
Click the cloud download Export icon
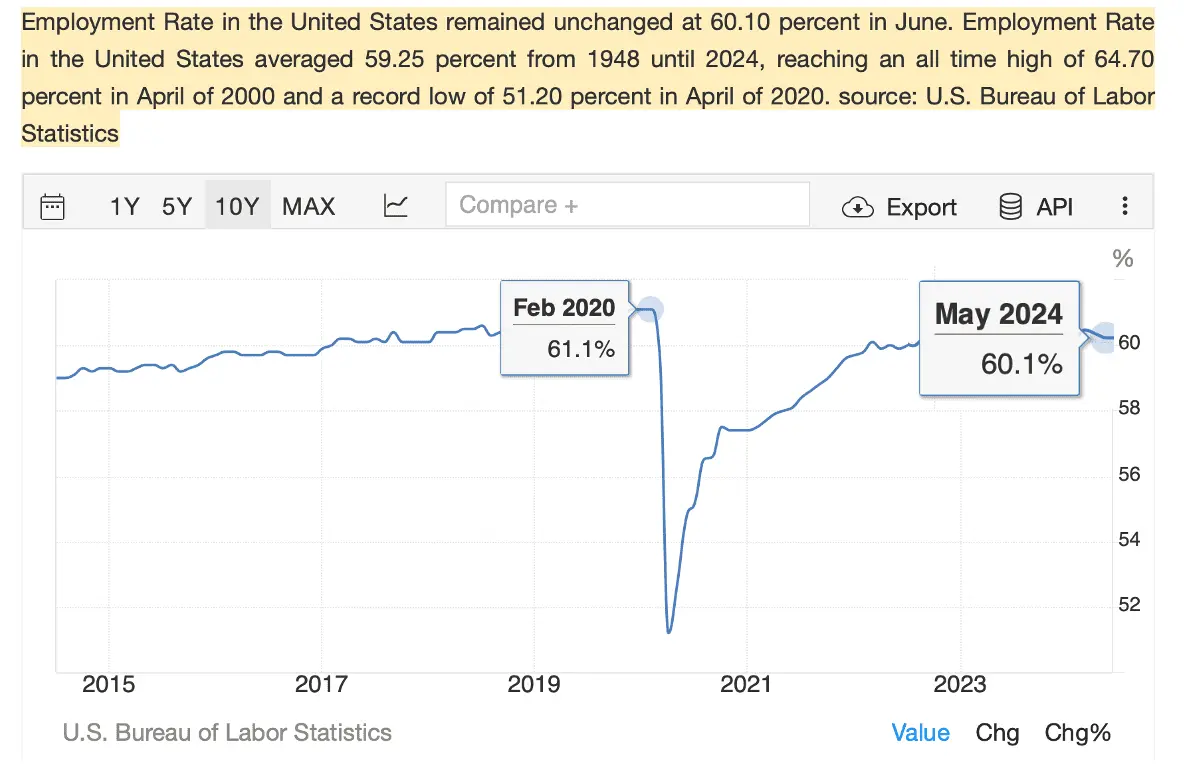858,207
